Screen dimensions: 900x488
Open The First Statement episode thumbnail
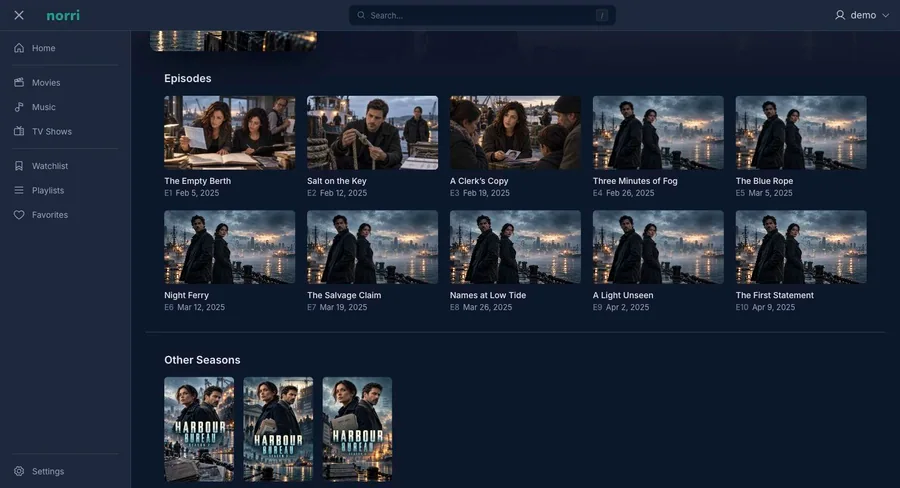[x=801, y=247]
